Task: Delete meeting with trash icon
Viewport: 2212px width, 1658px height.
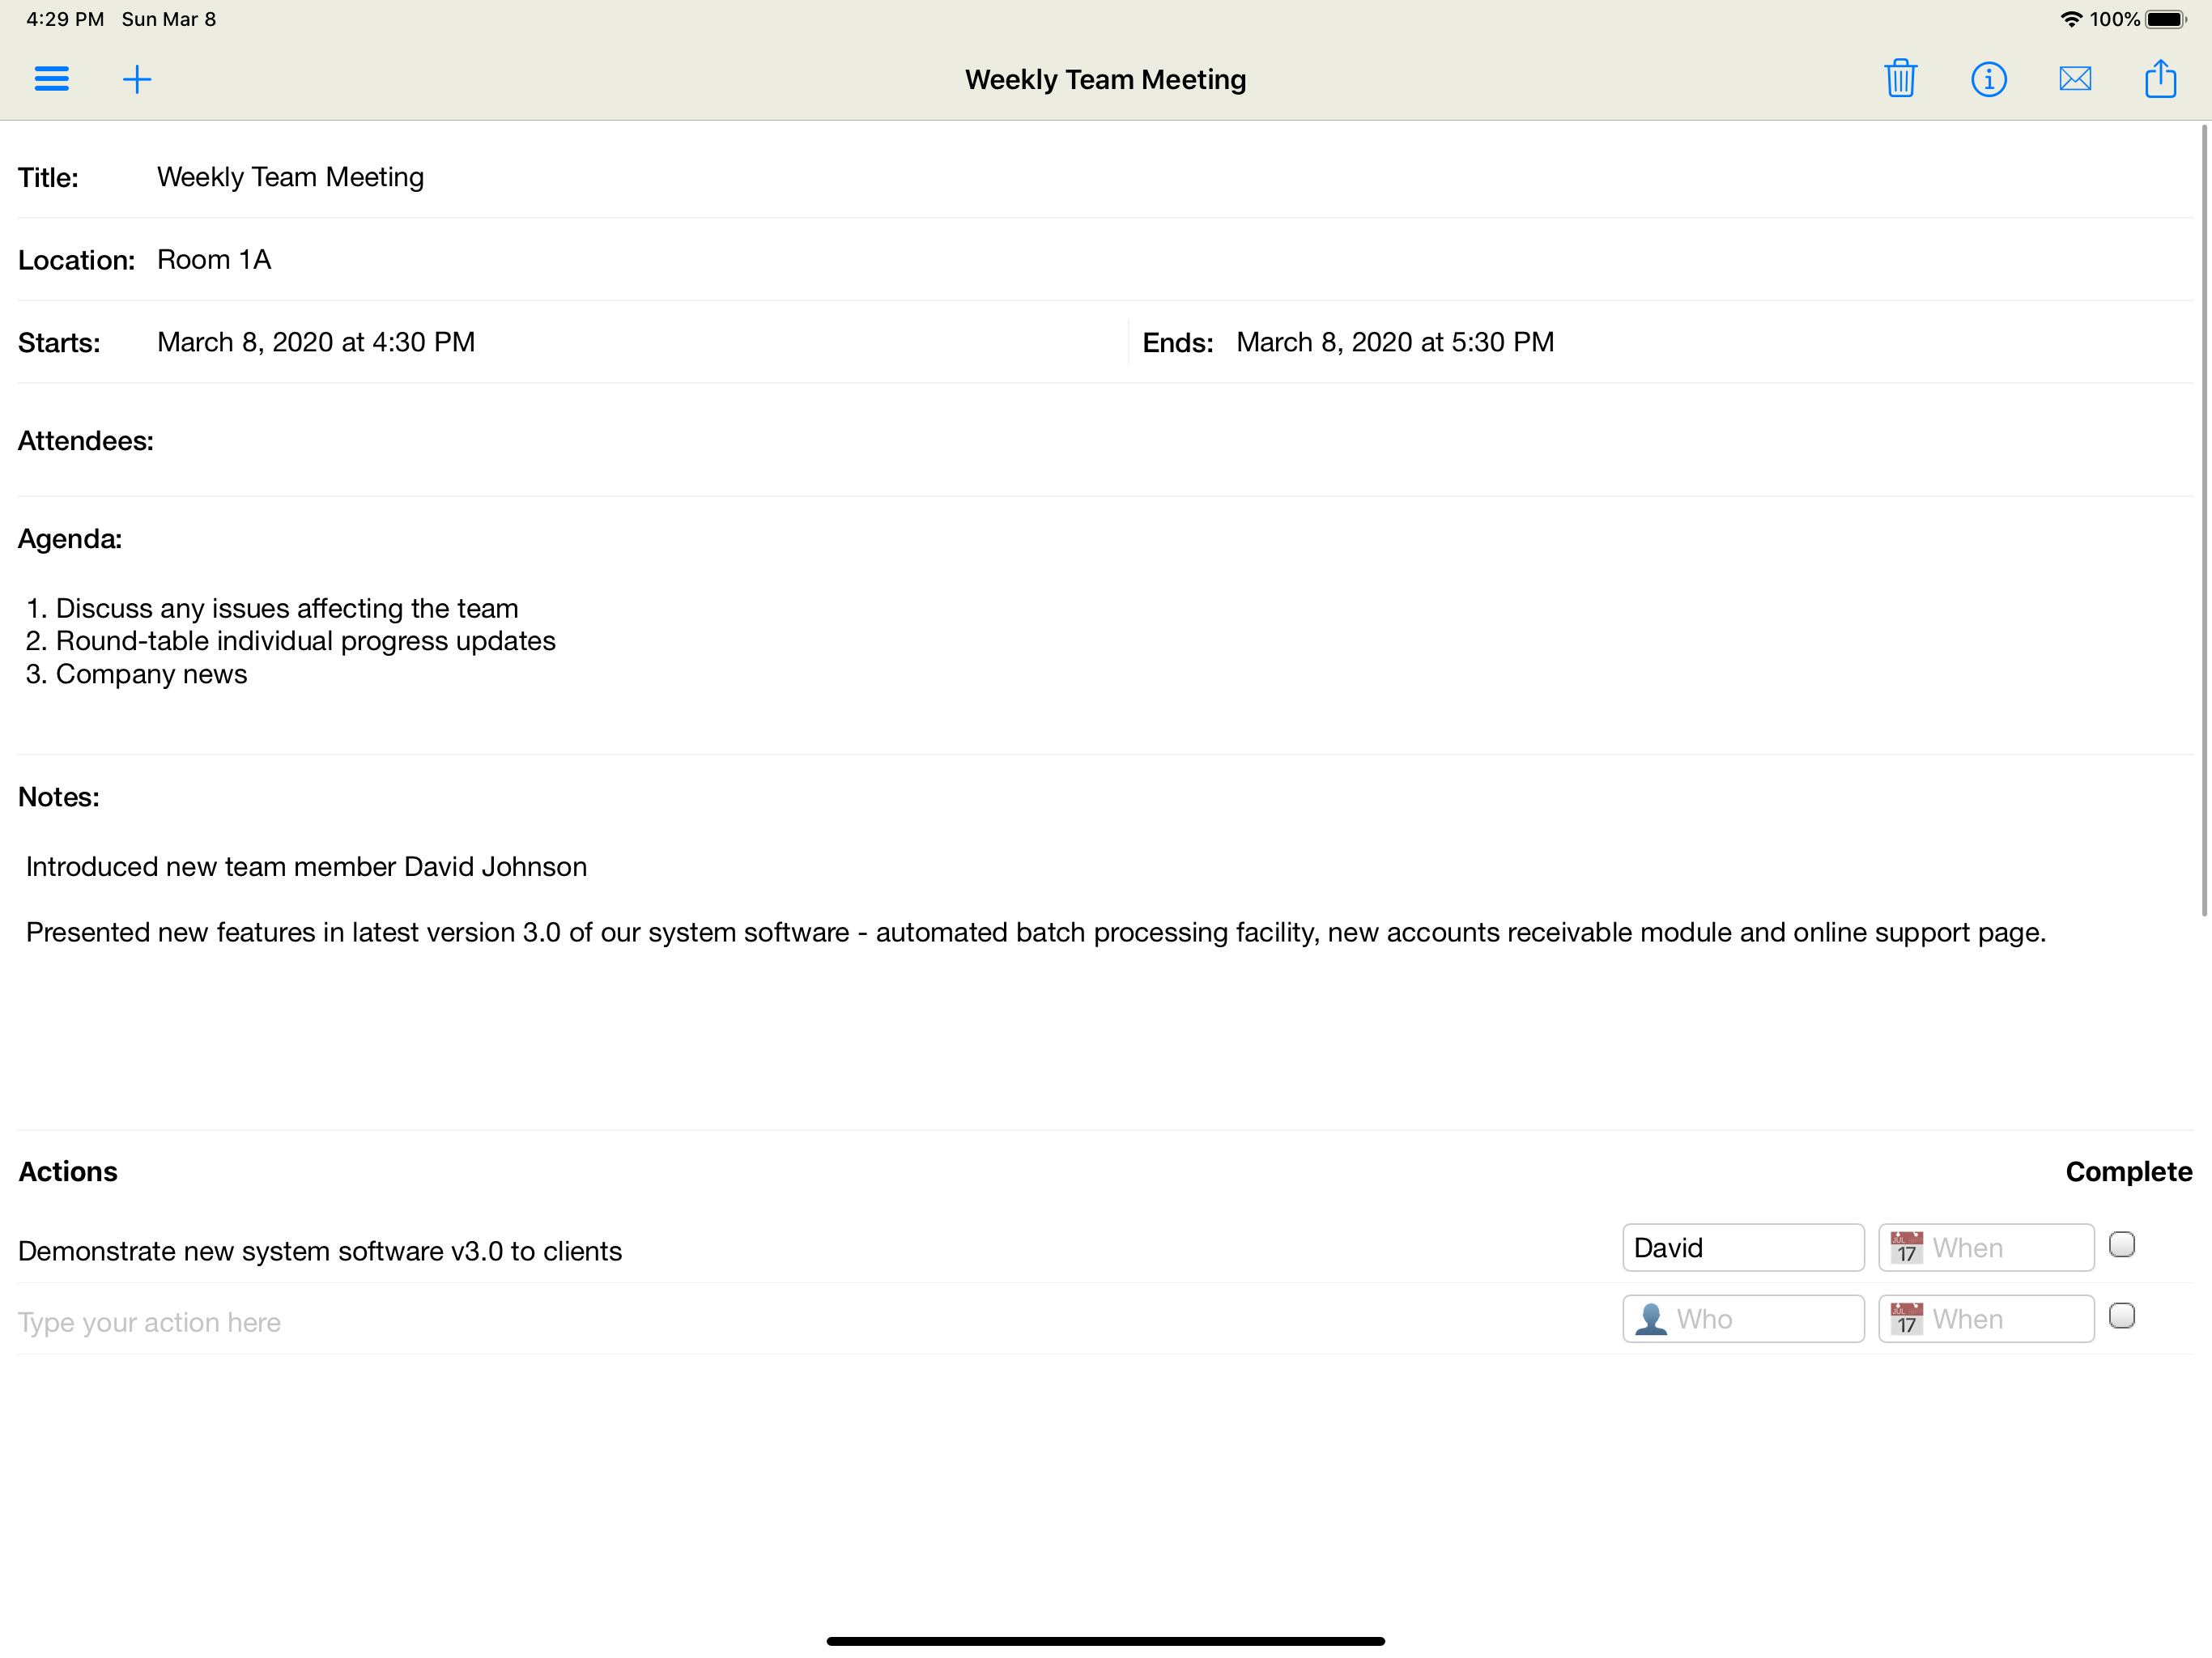Action: pos(1900,79)
